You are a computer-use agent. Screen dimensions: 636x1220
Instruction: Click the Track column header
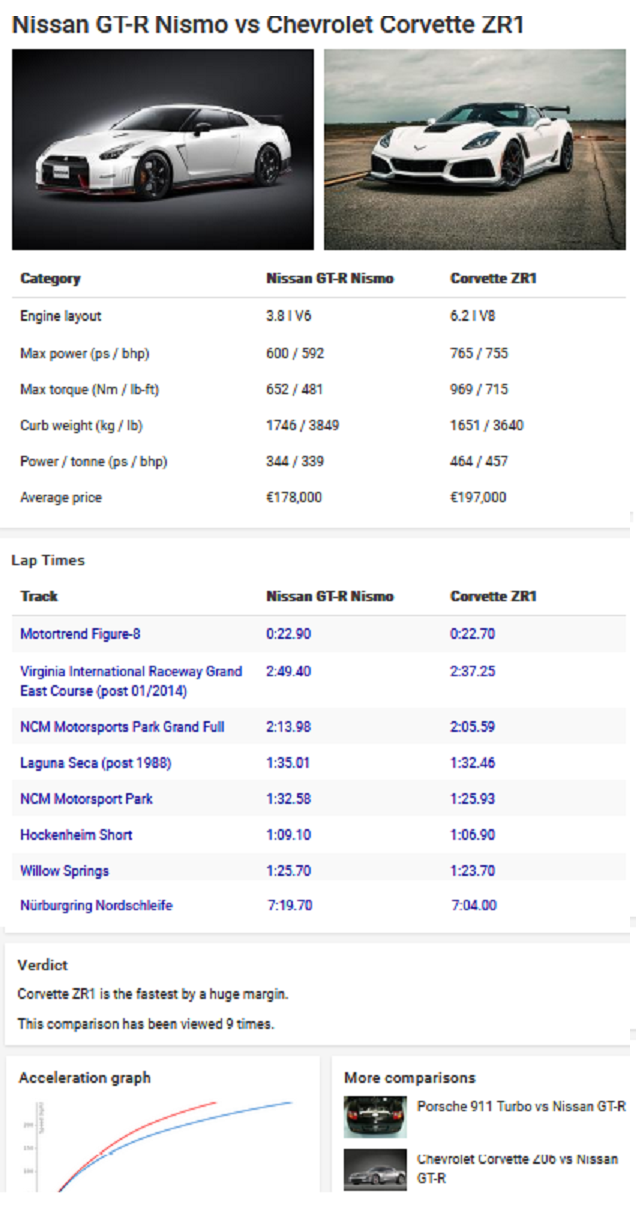(x=39, y=596)
